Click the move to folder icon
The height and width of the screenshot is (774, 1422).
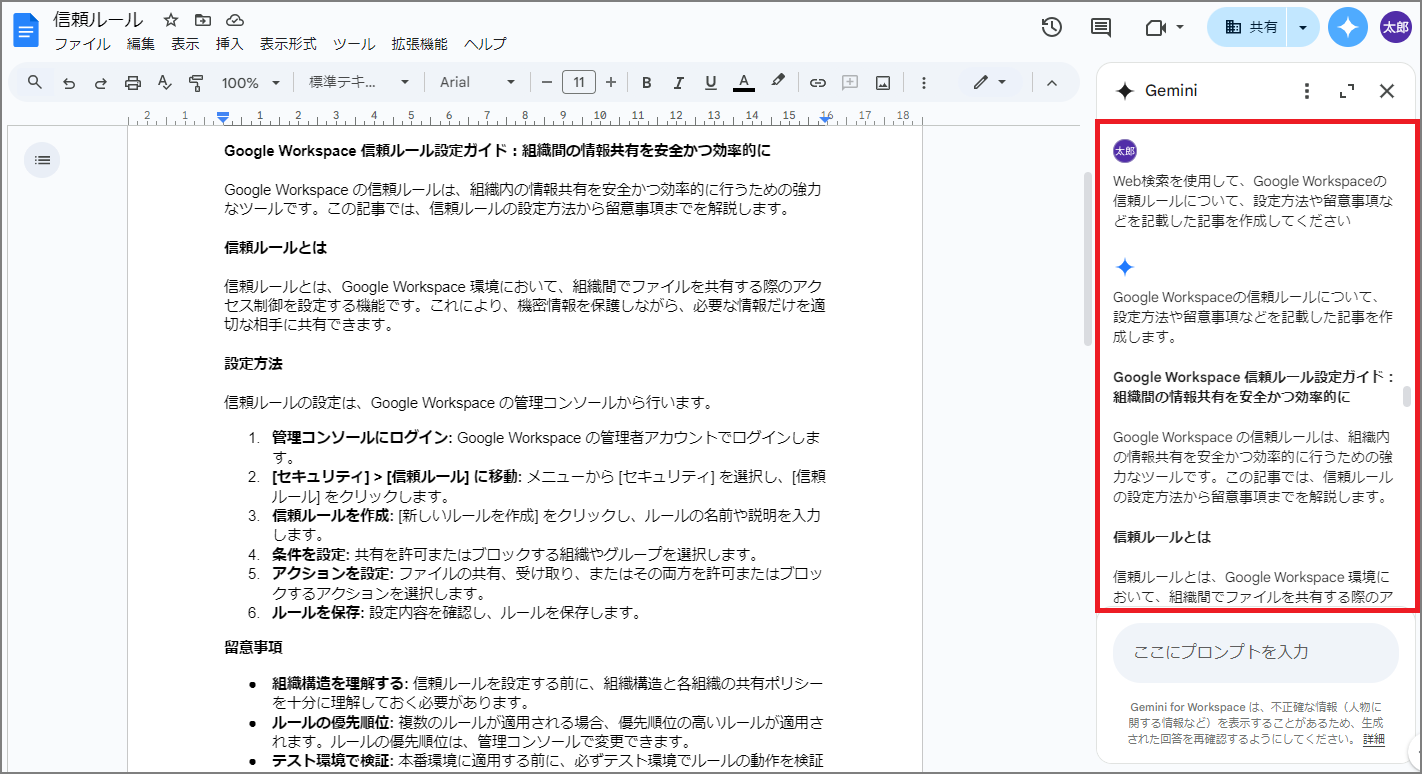(x=203, y=20)
